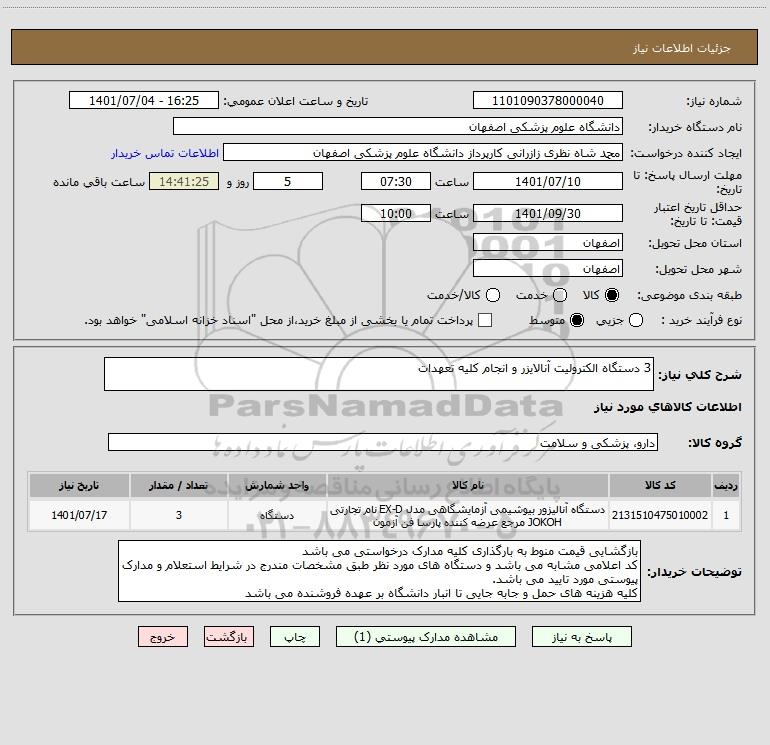Choose the جزیی purchase type radio
The height and width of the screenshot is (745, 770).
tap(635, 320)
